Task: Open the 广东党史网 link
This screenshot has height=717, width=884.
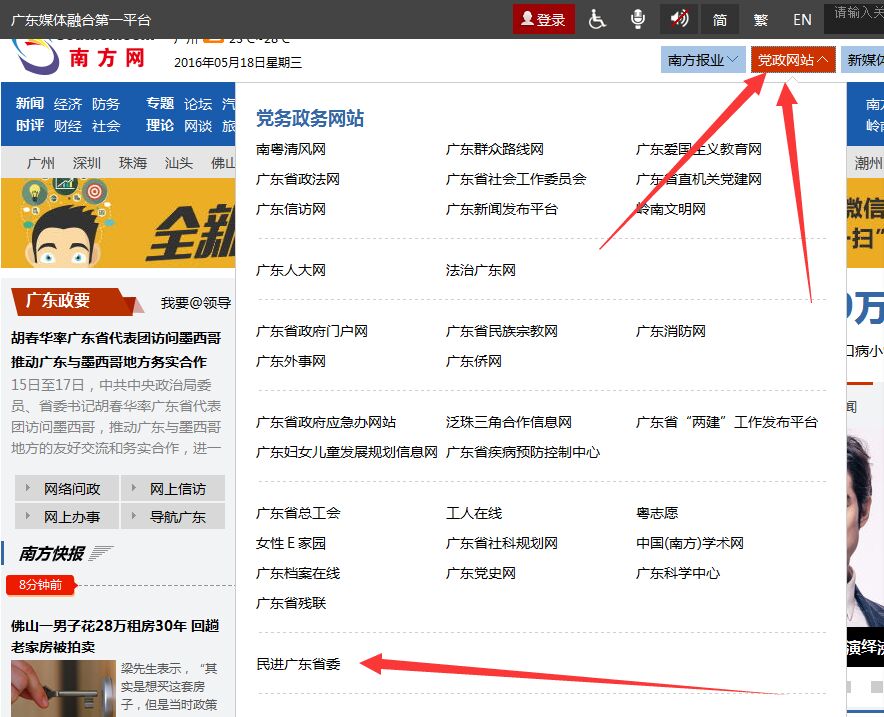Action: (480, 573)
